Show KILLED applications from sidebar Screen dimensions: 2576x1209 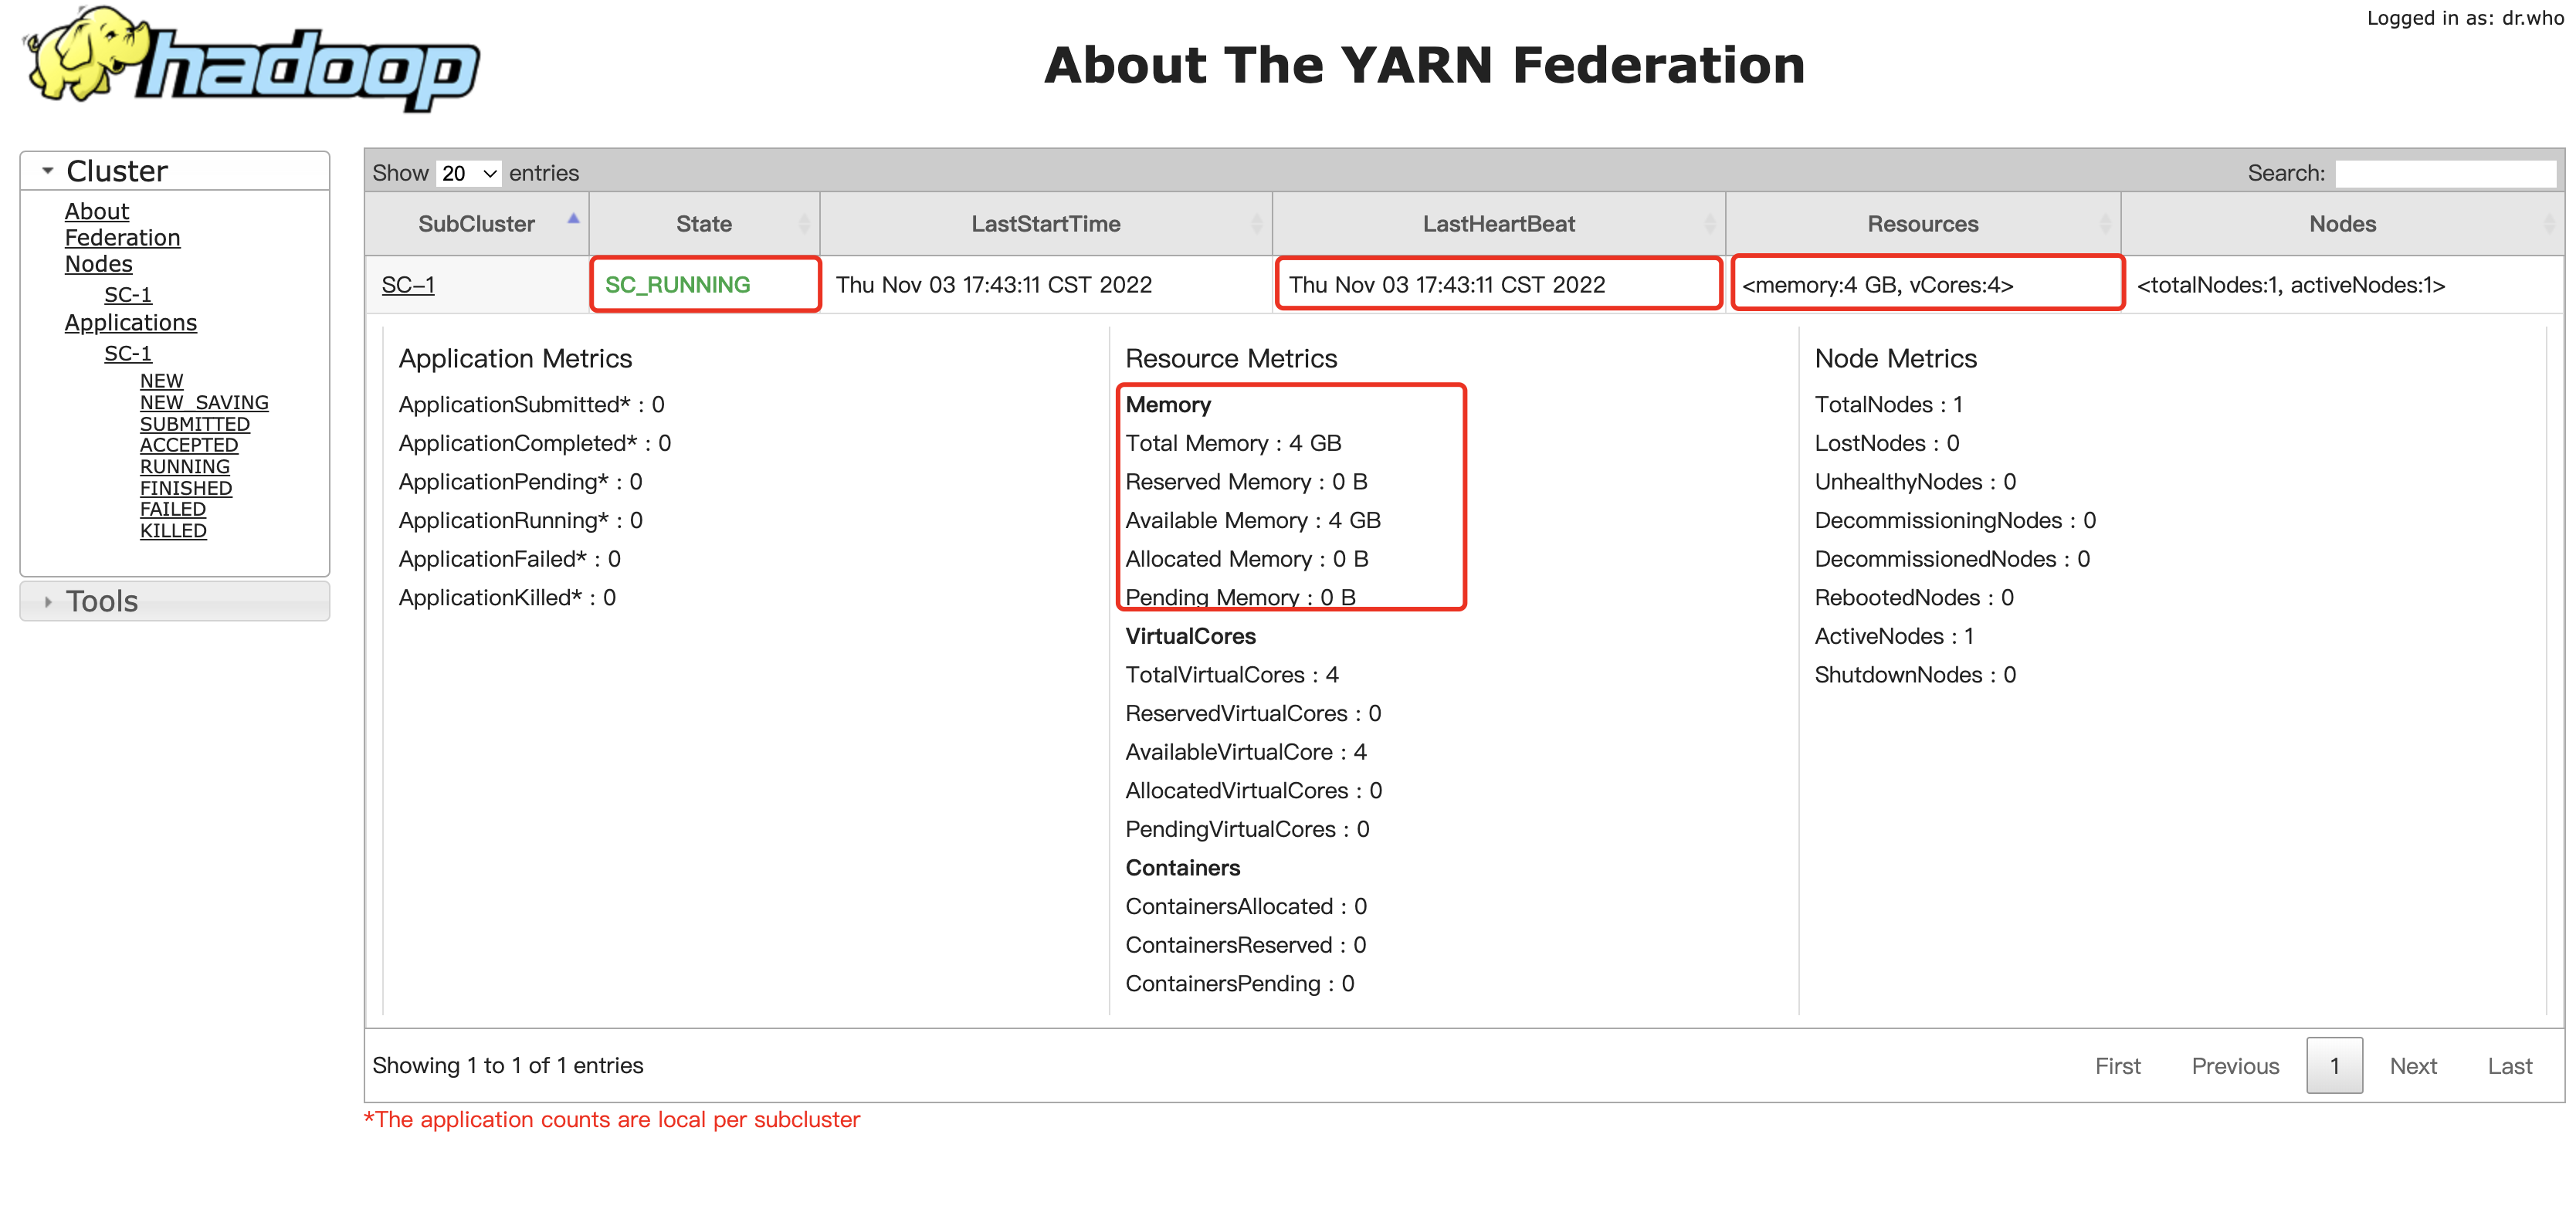tap(172, 531)
